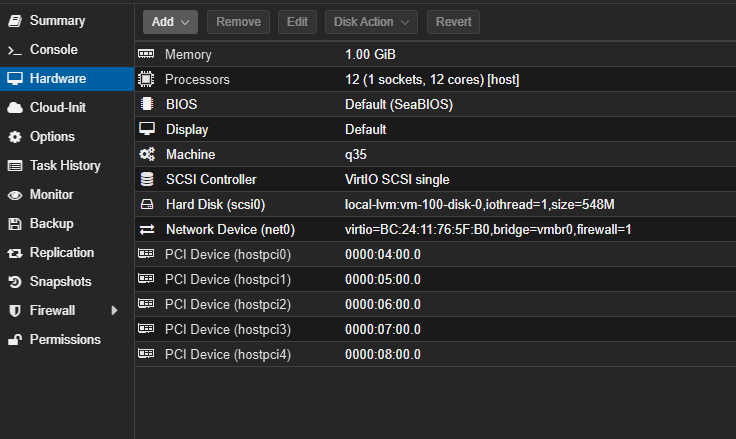Click the Display monitor icon
This screenshot has height=439, width=736.
[147, 129]
